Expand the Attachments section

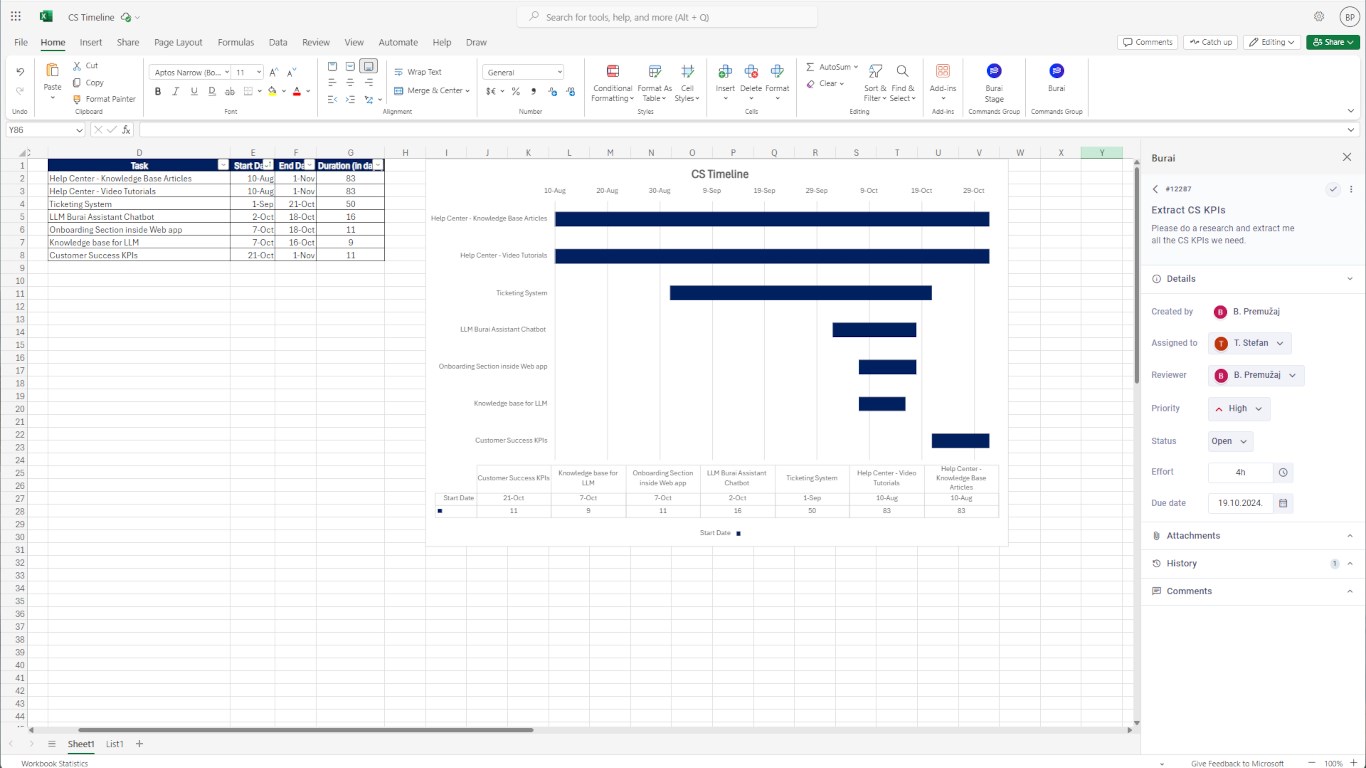[1253, 536]
